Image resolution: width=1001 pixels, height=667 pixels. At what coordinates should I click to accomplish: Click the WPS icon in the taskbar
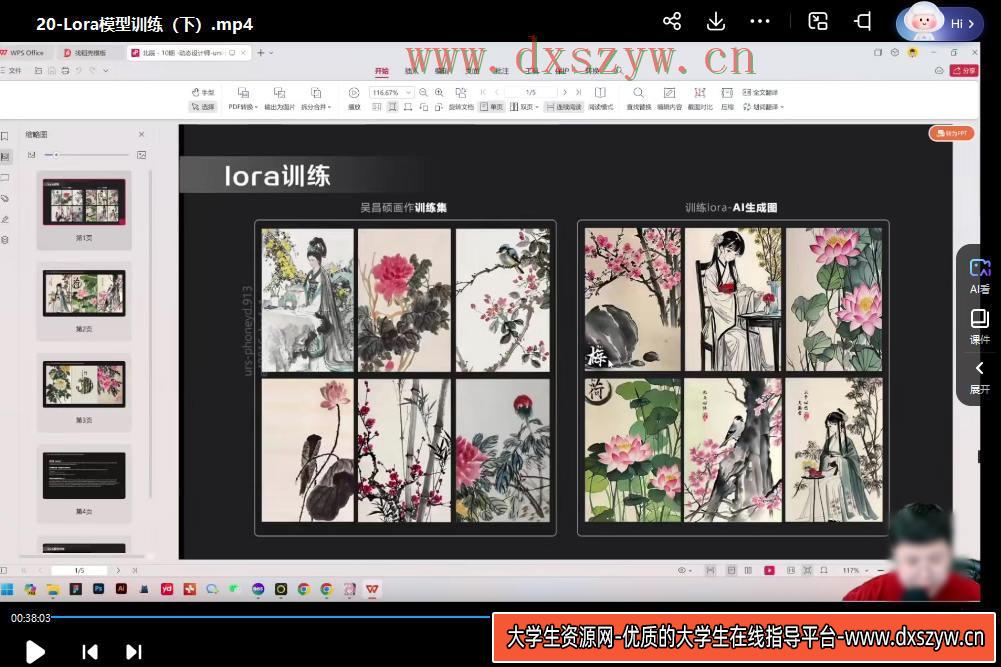coord(372,589)
